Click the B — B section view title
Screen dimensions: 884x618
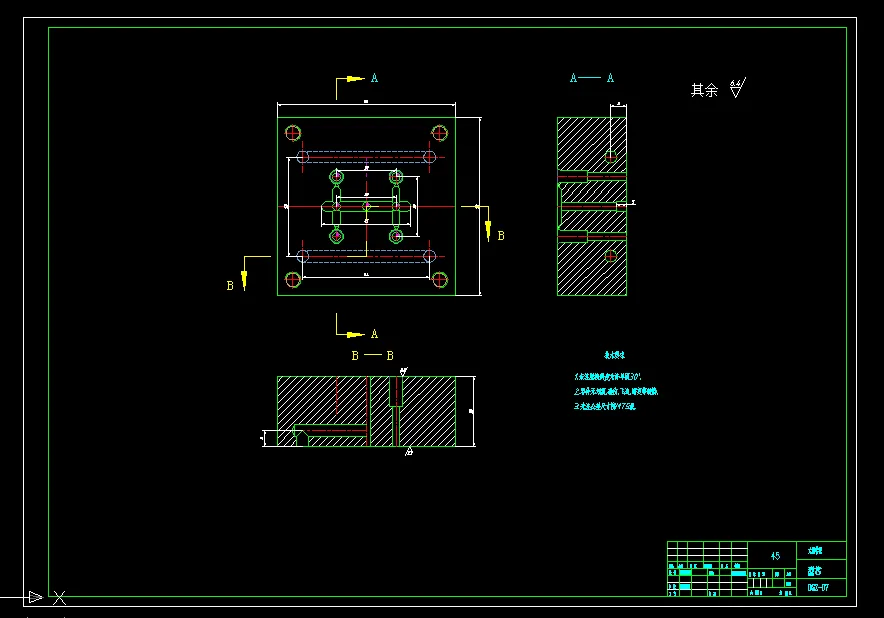(373, 355)
